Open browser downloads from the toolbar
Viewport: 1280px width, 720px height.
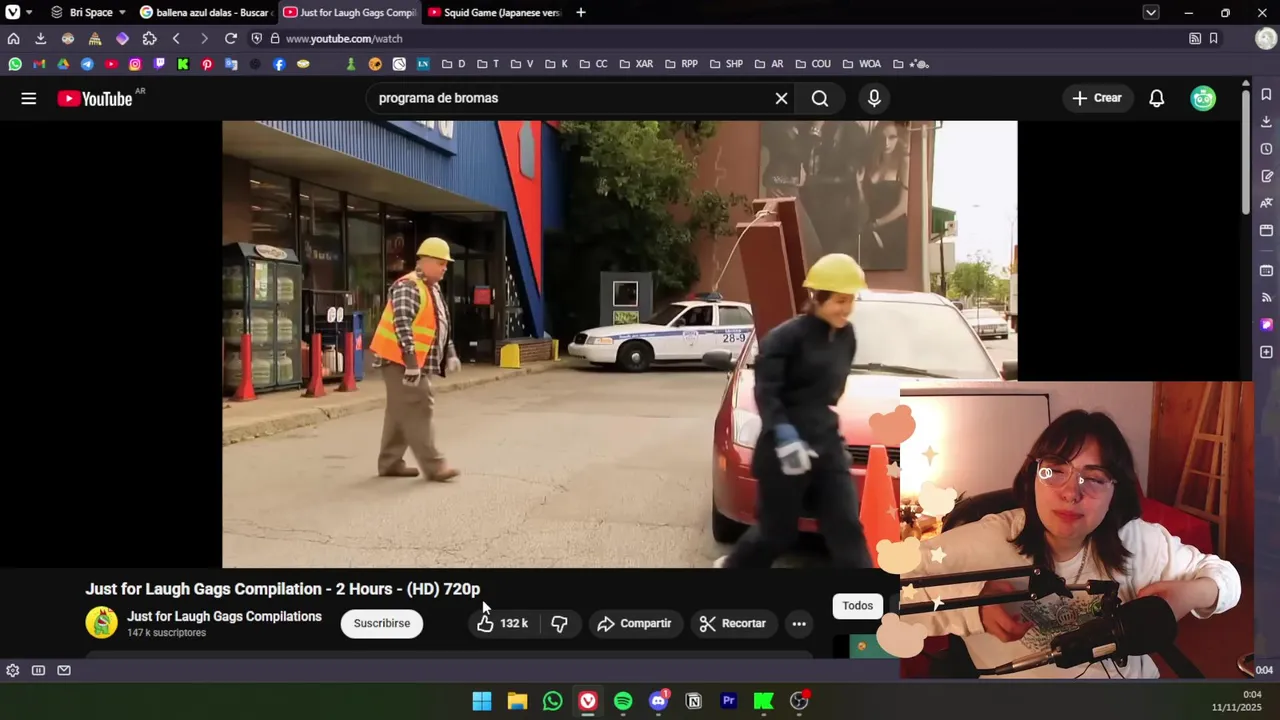[40, 38]
